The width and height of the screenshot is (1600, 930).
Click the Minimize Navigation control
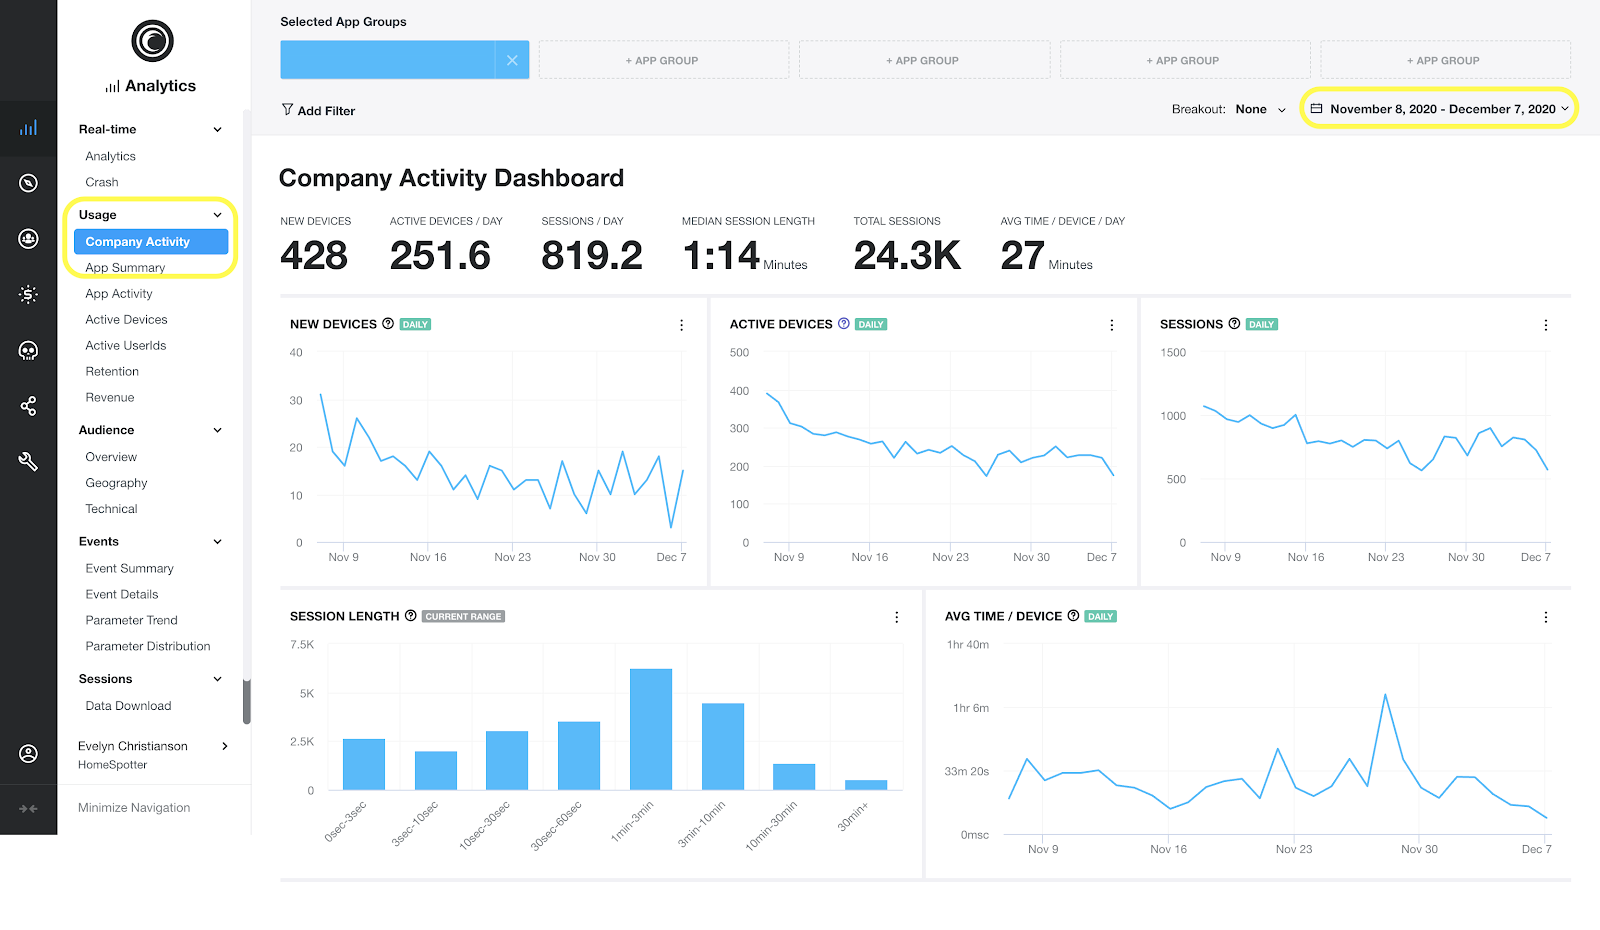coord(132,807)
